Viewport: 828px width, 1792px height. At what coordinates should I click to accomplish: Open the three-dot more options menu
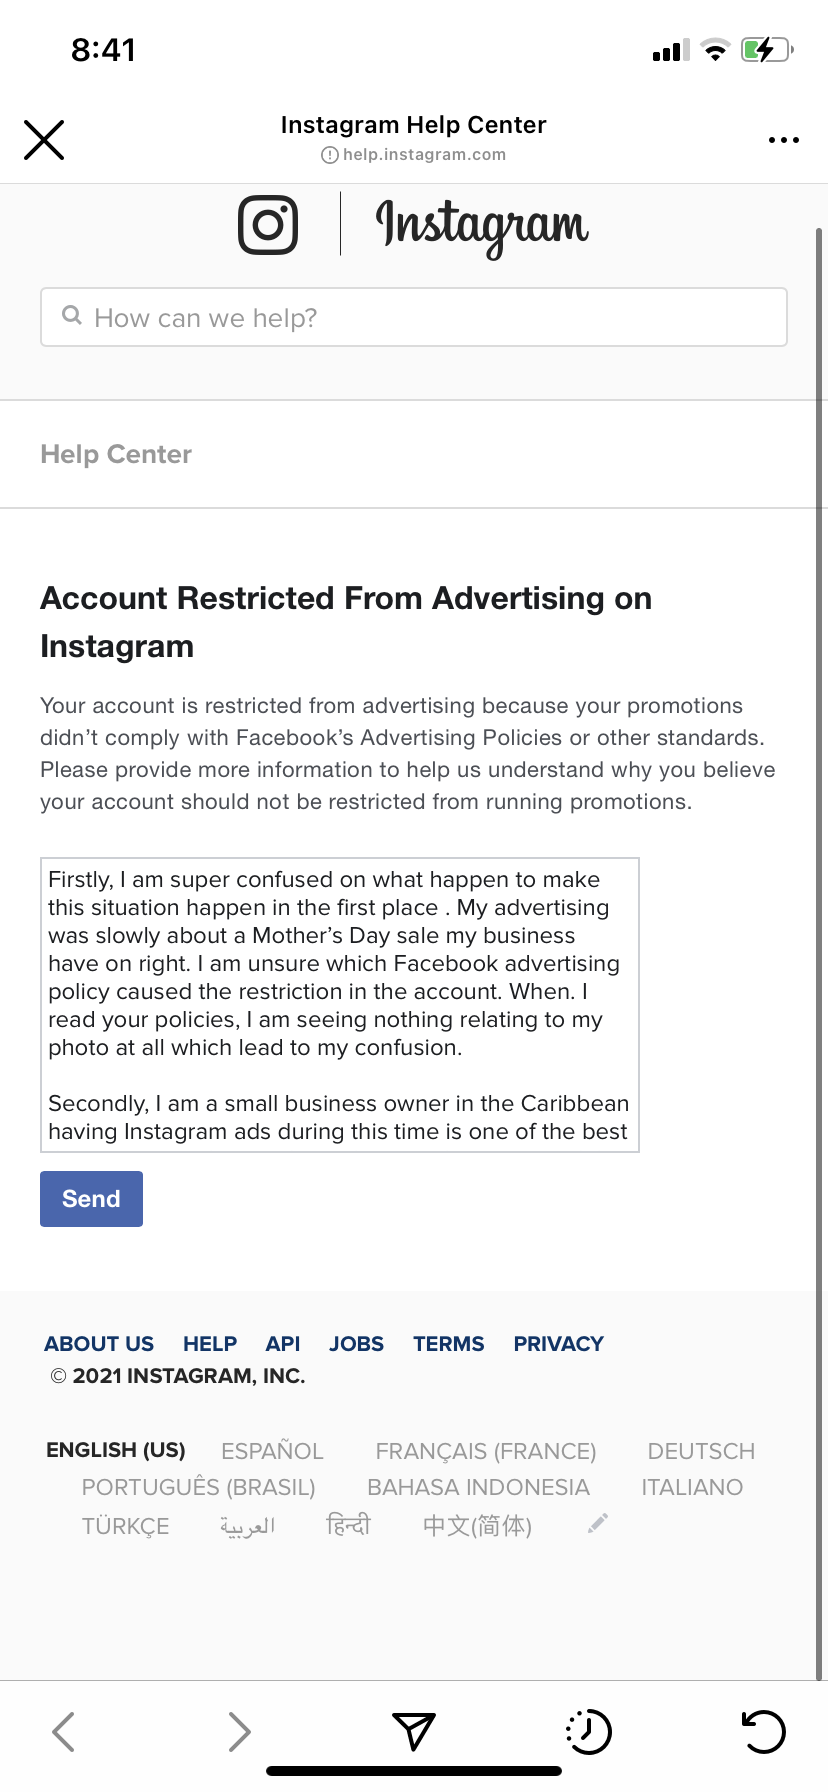[x=783, y=140]
